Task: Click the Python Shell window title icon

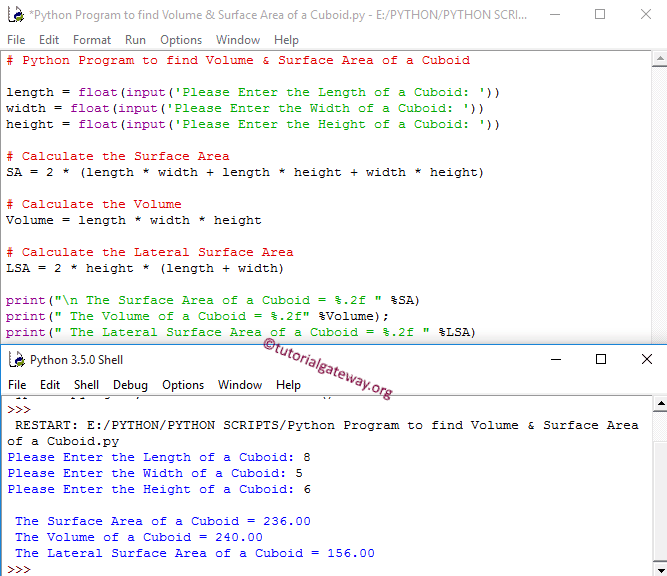Action: (17, 360)
